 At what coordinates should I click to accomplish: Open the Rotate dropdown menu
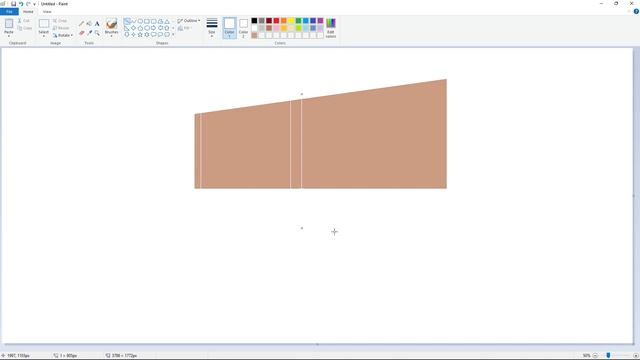click(63, 36)
